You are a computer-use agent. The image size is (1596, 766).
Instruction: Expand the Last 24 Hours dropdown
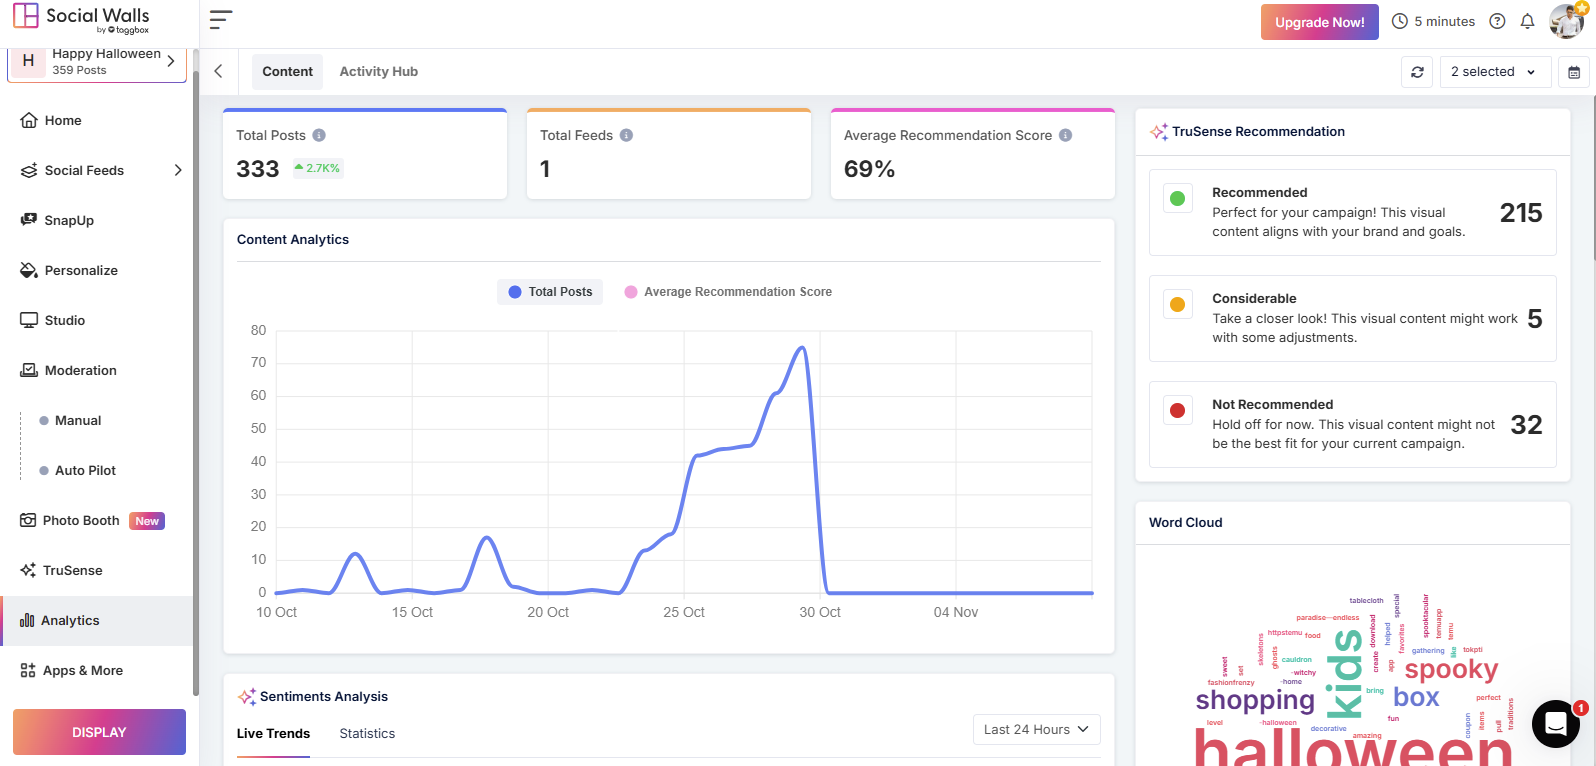pos(1036,730)
